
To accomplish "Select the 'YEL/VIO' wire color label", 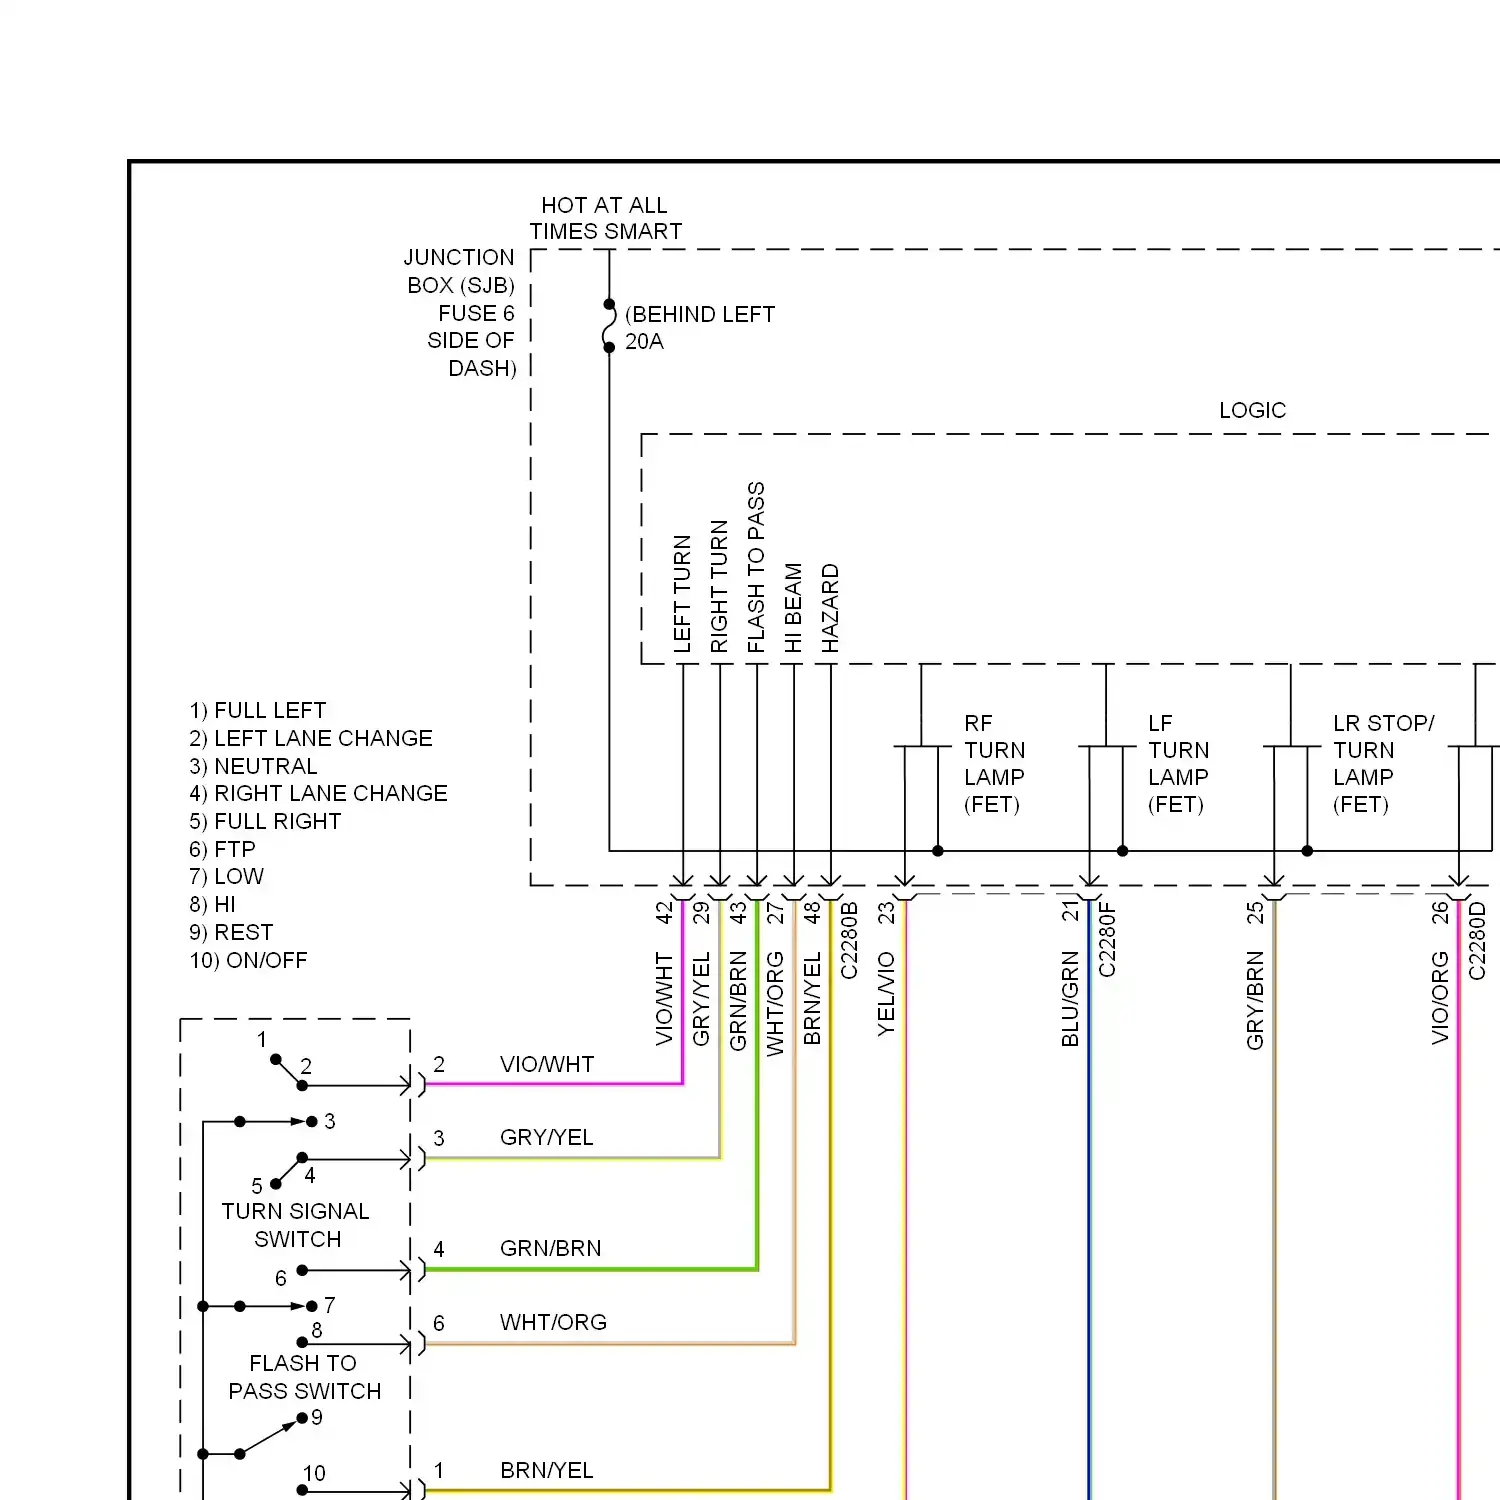I will [886, 994].
